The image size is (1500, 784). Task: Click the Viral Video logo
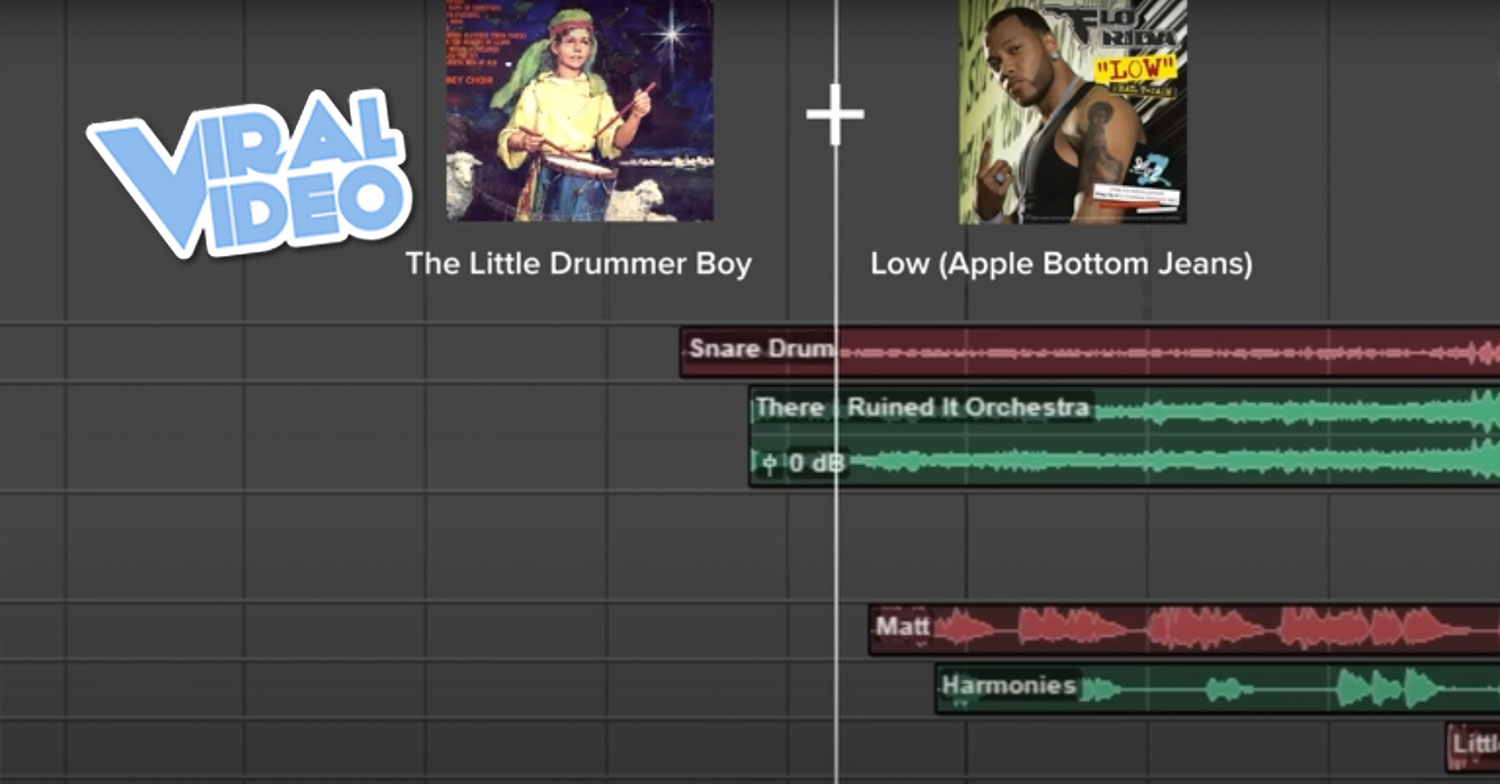(250, 172)
